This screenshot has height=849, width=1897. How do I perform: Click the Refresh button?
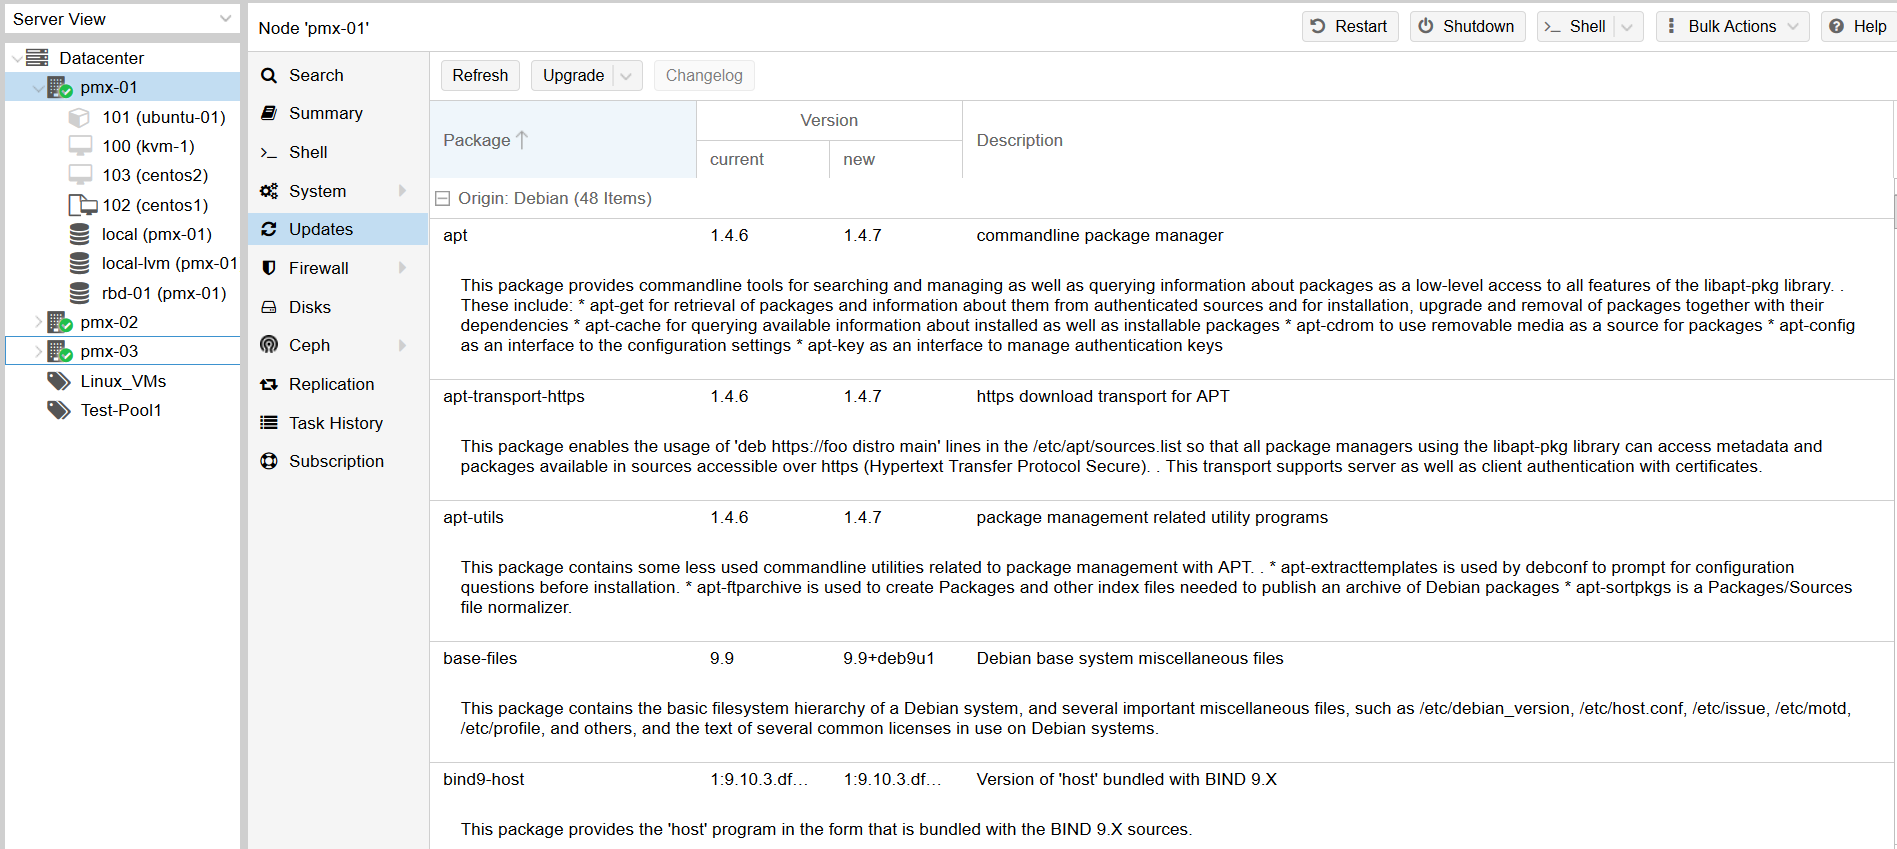[480, 76]
